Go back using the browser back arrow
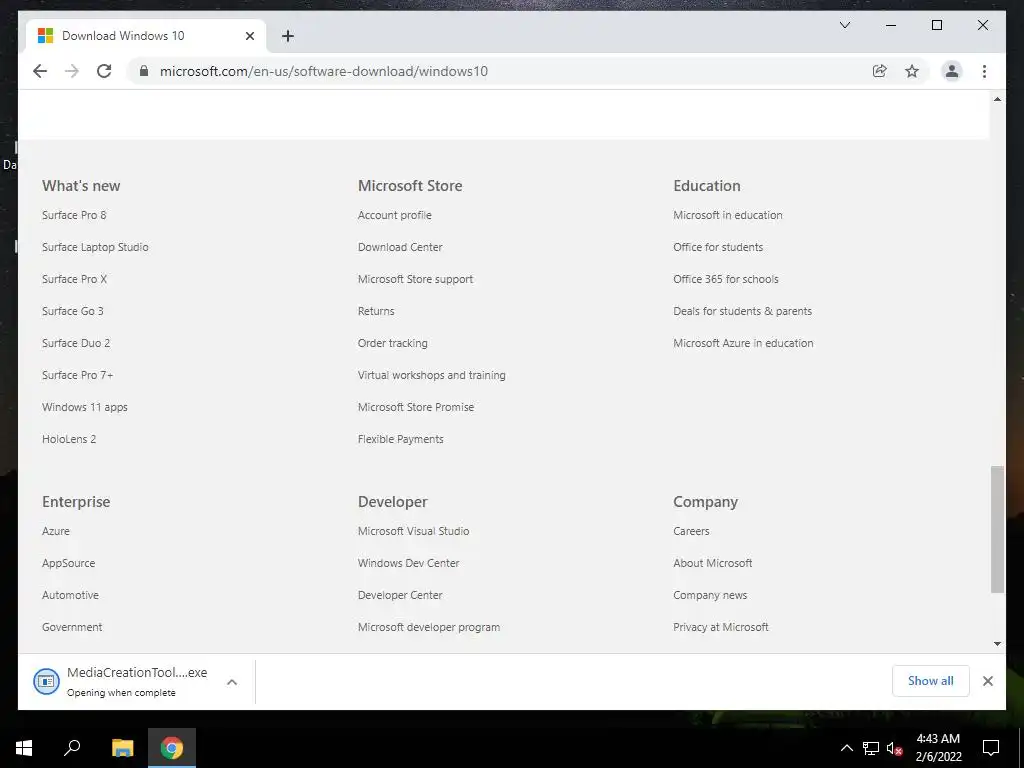The width and height of the screenshot is (1024, 768). coord(40,71)
